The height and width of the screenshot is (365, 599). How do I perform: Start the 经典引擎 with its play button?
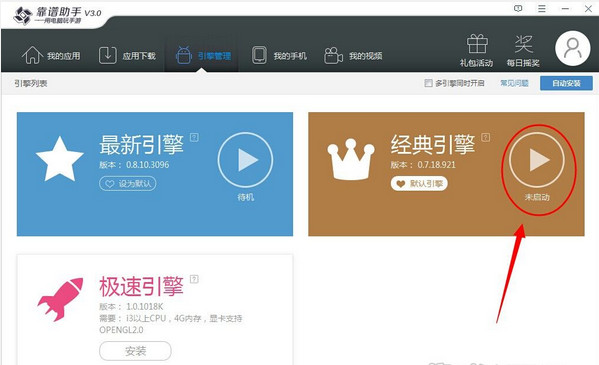(537, 160)
